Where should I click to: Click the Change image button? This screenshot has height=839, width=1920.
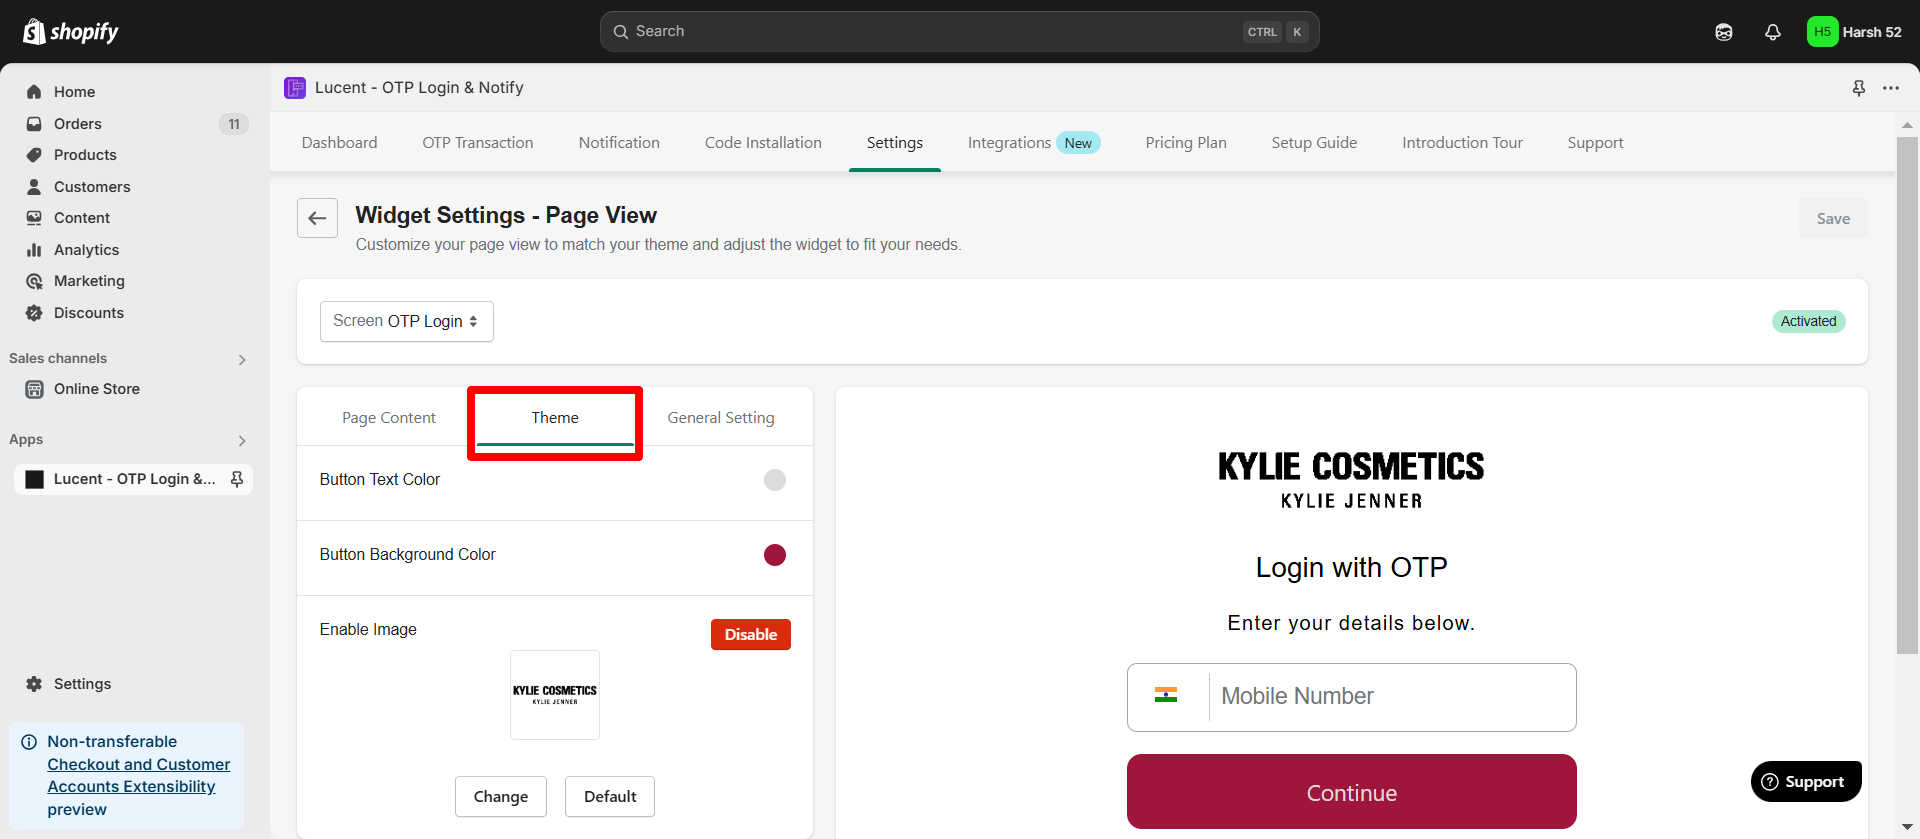point(501,797)
